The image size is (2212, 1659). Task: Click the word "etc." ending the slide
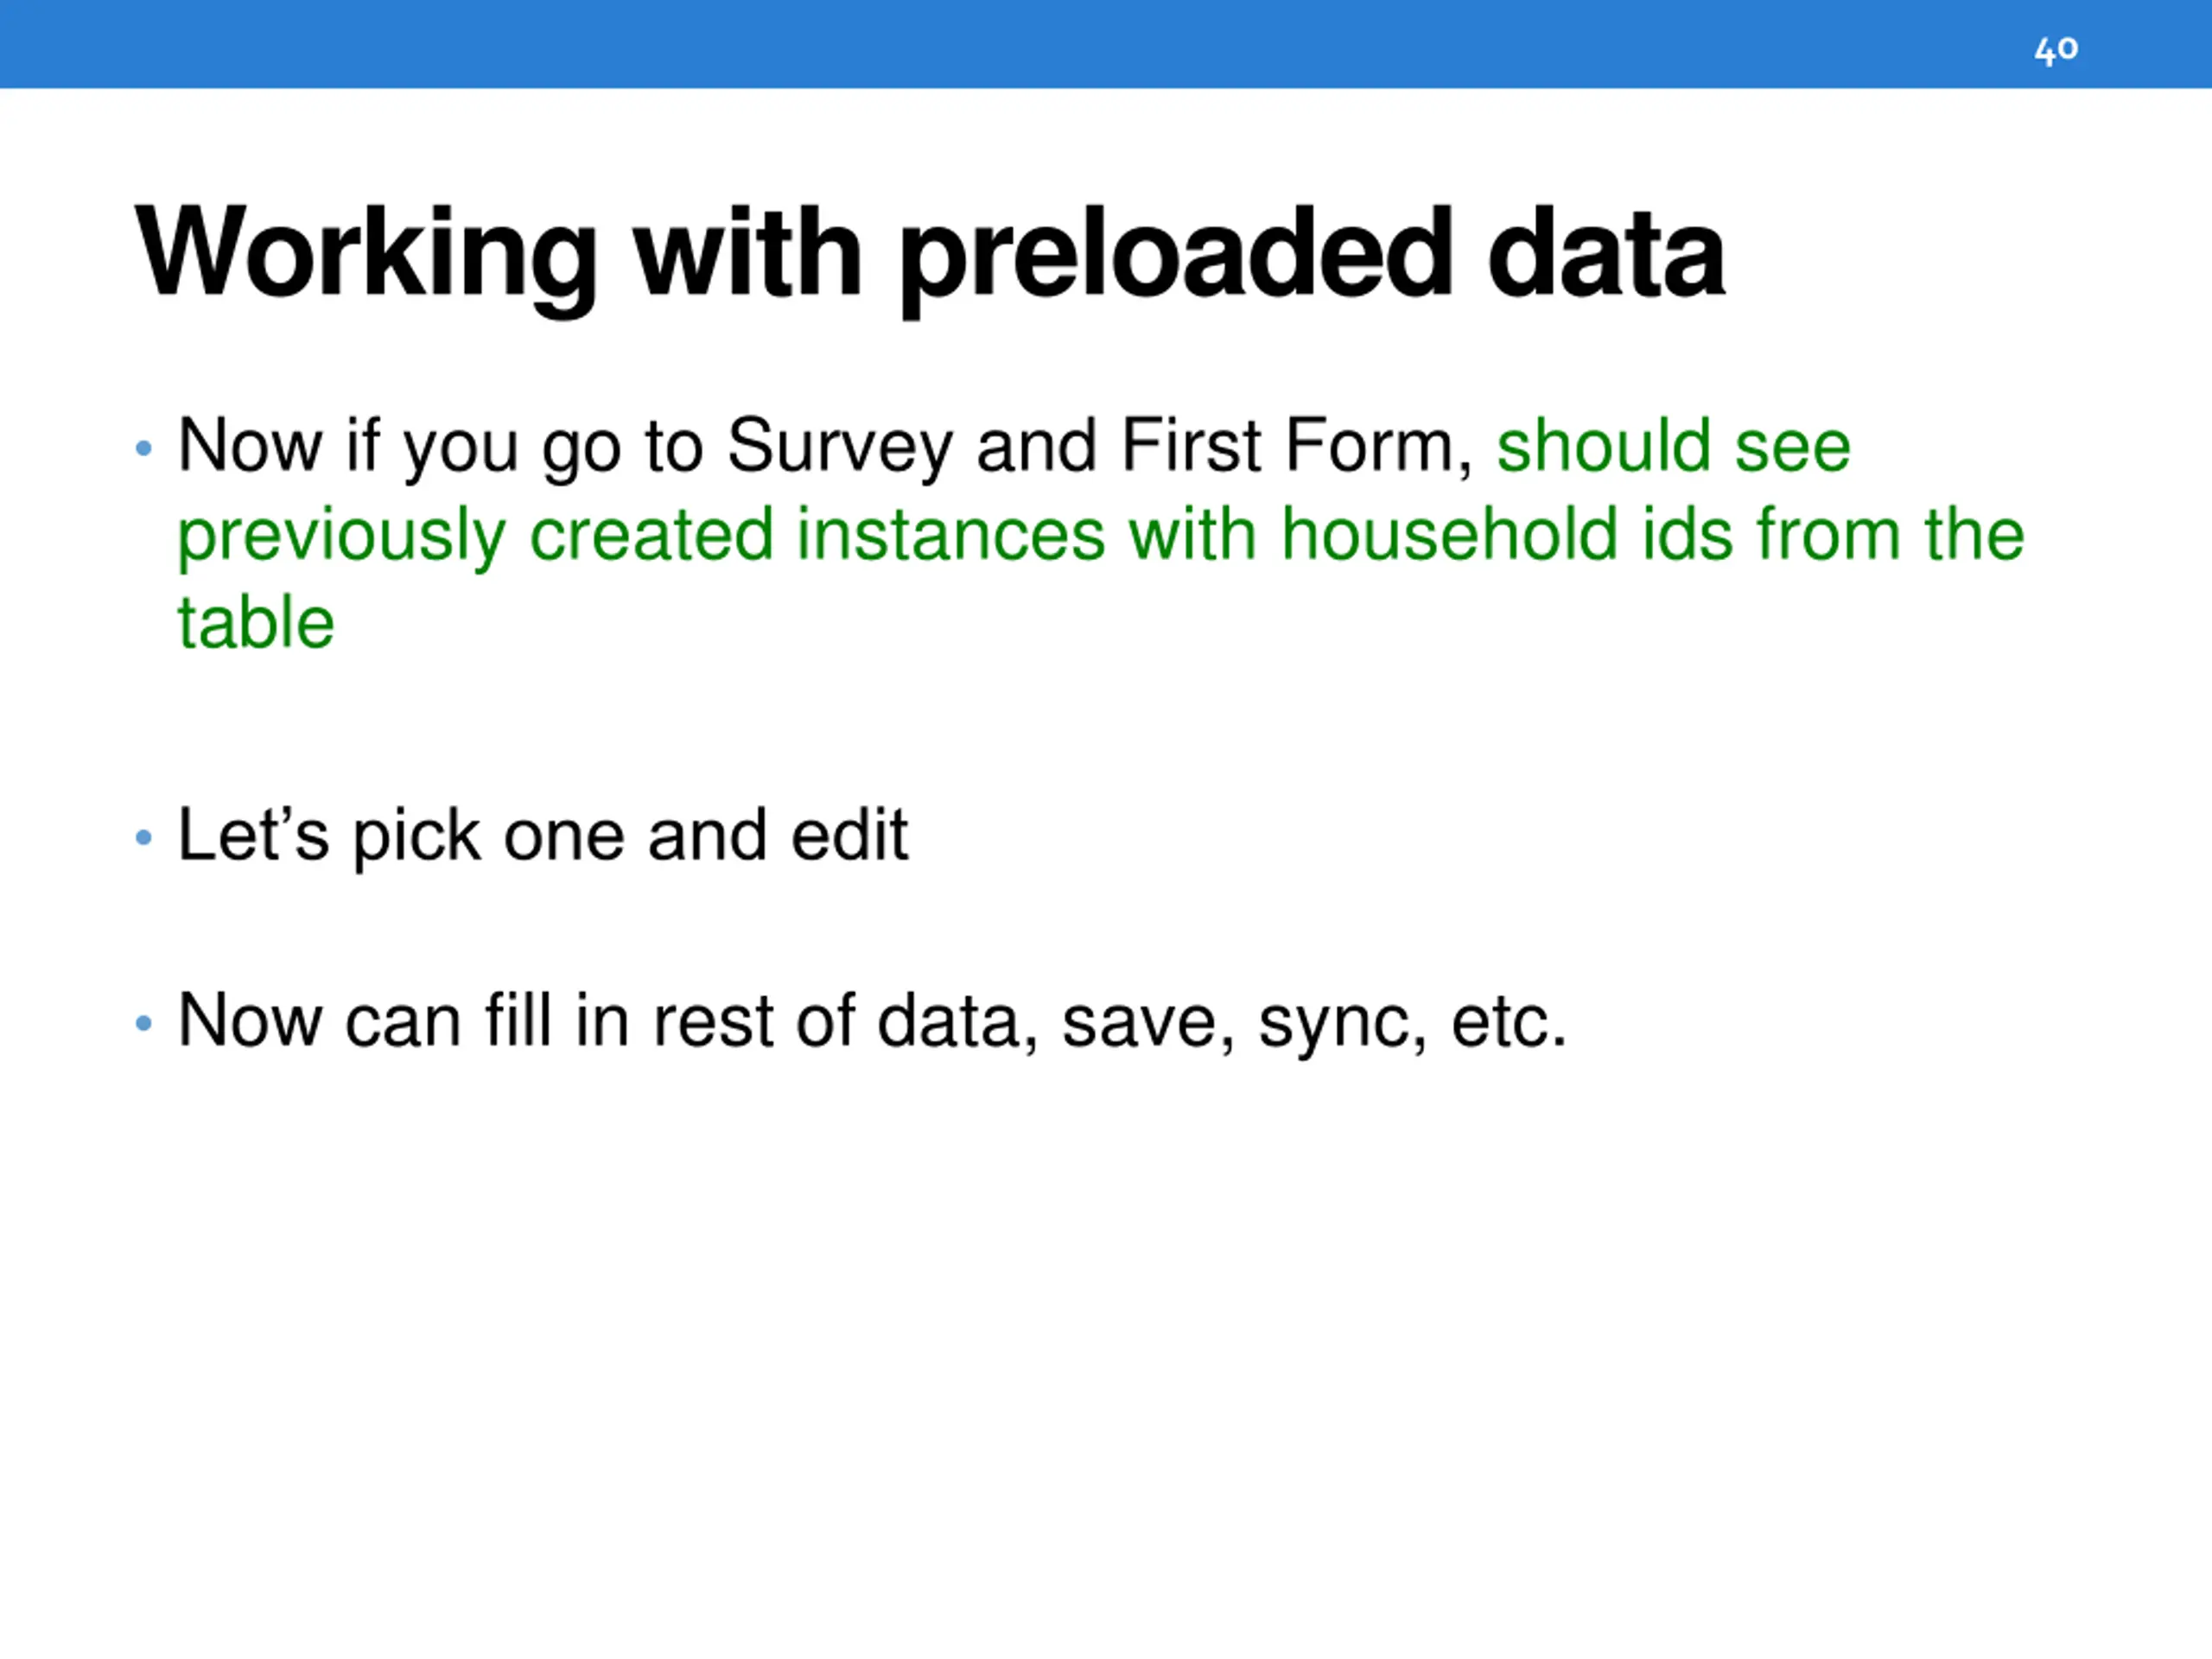1508,1023
